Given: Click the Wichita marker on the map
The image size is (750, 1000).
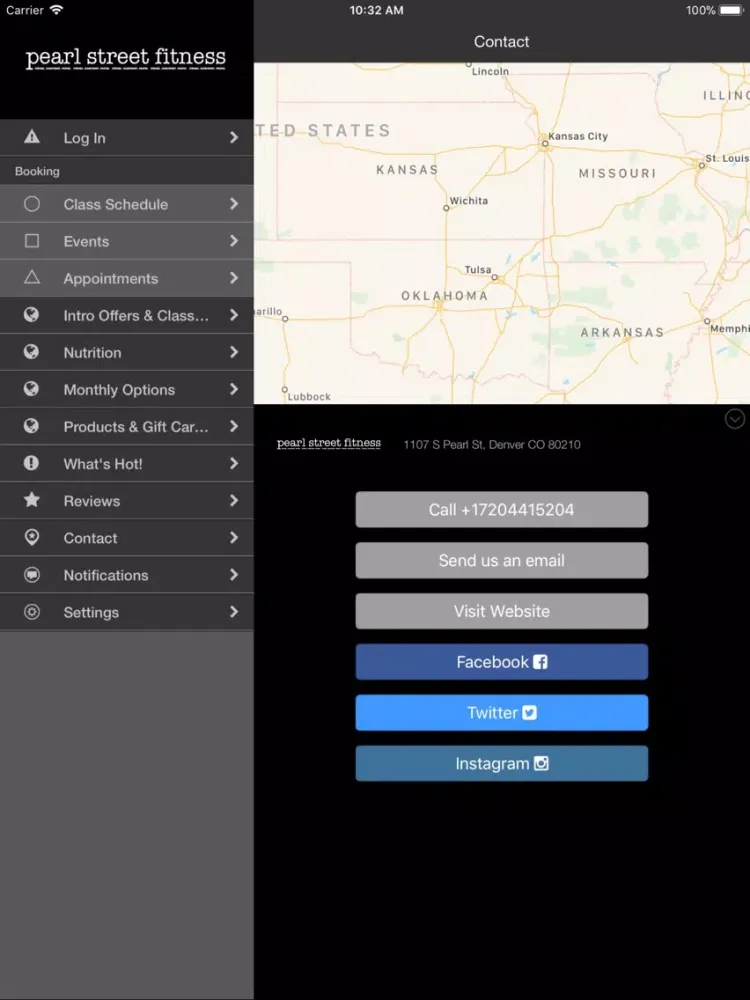Looking at the screenshot, I should [446, 208].
